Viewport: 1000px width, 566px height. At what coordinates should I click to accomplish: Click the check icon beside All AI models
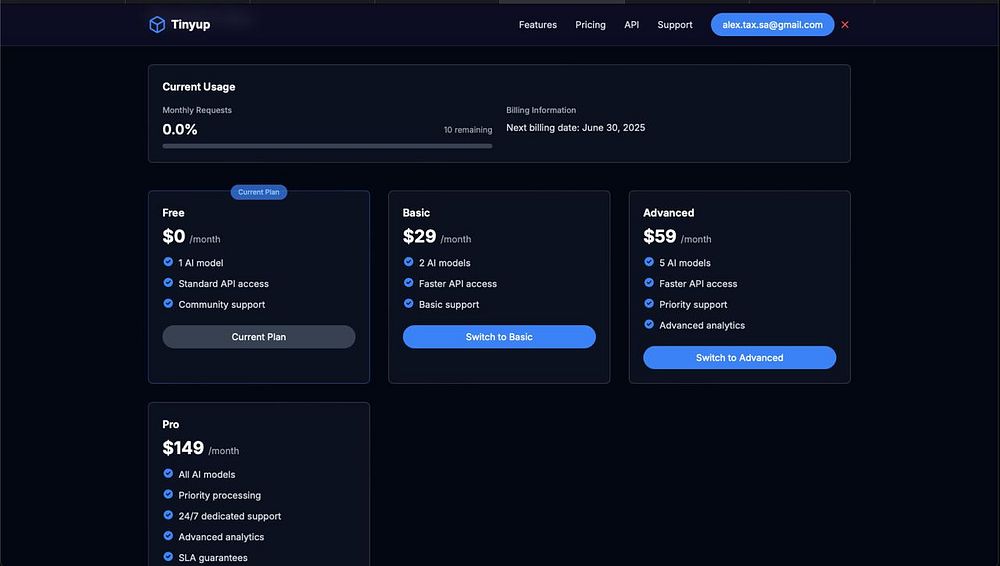pyautogui.click(x=168, y=473)
